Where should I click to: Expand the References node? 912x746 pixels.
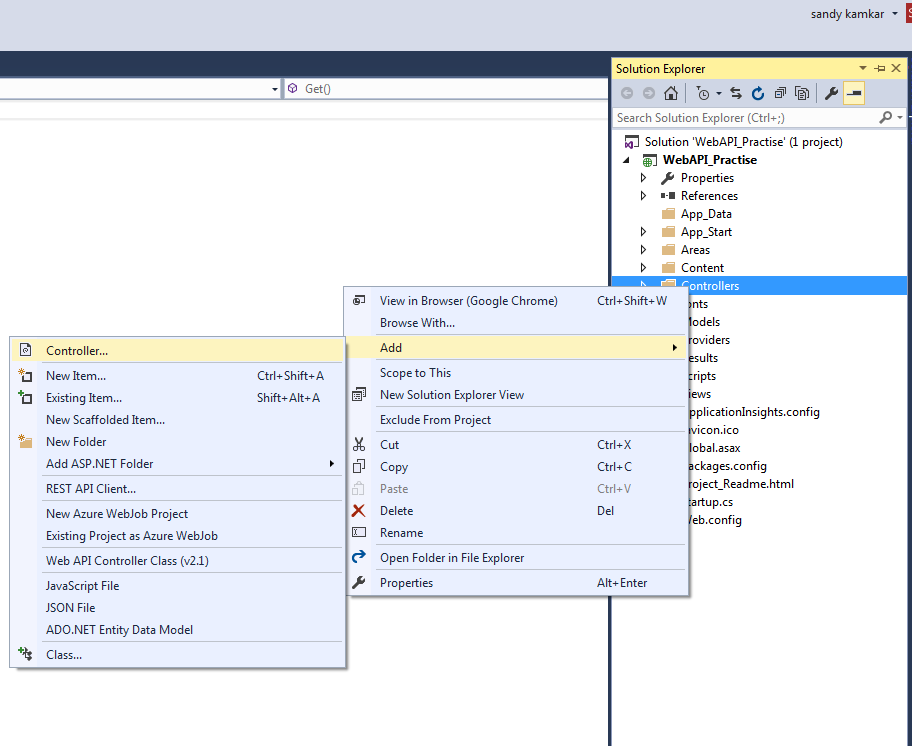643,195
